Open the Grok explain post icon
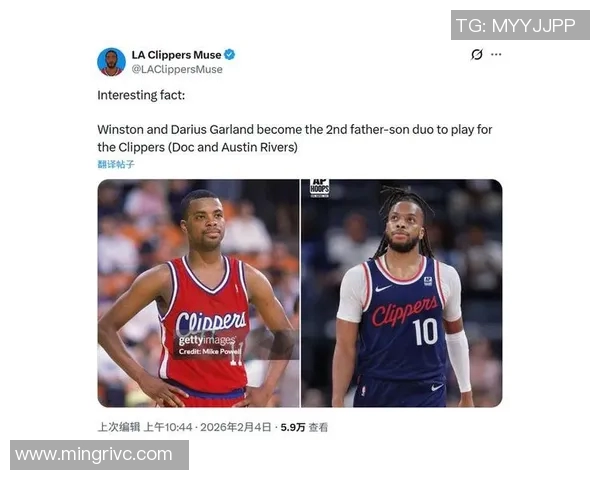 tap(477, 54)
